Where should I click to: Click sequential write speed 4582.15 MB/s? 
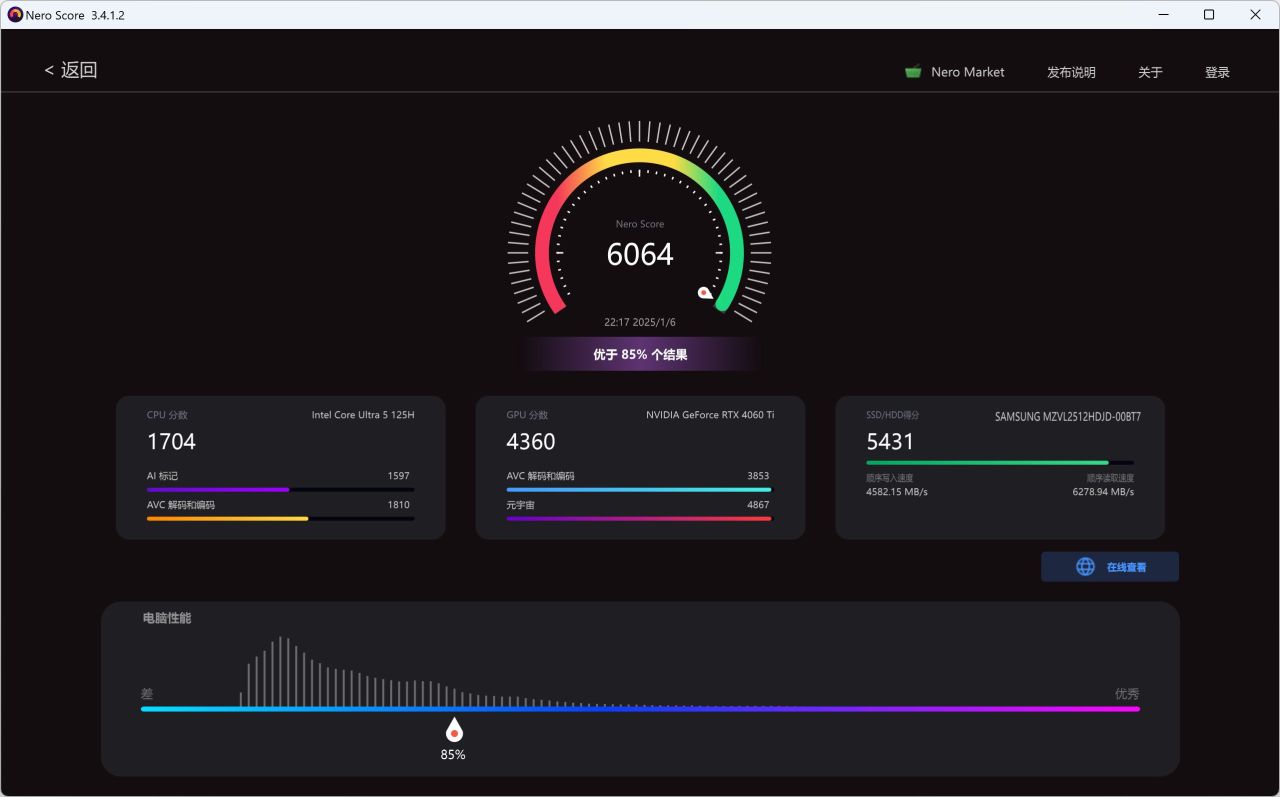[897, 492]
